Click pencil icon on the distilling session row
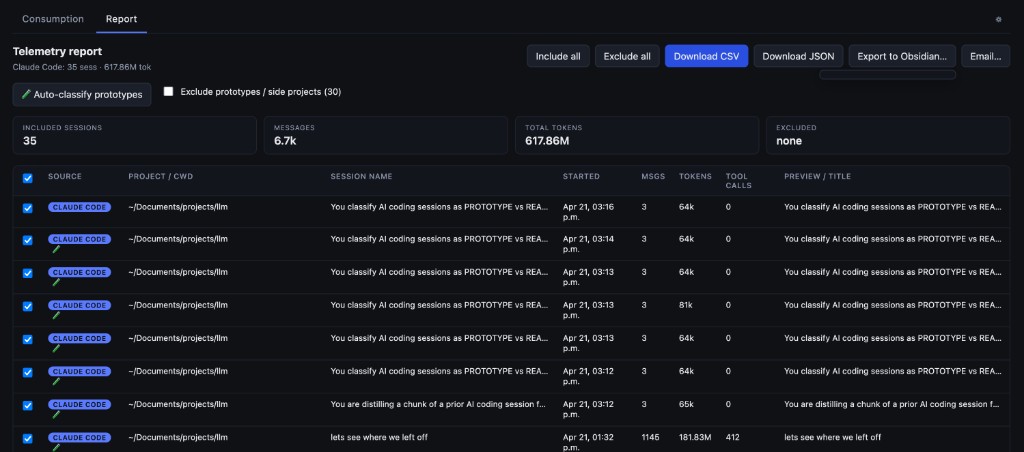This screenshot has height=452, width=1024. tap(55, 415)
